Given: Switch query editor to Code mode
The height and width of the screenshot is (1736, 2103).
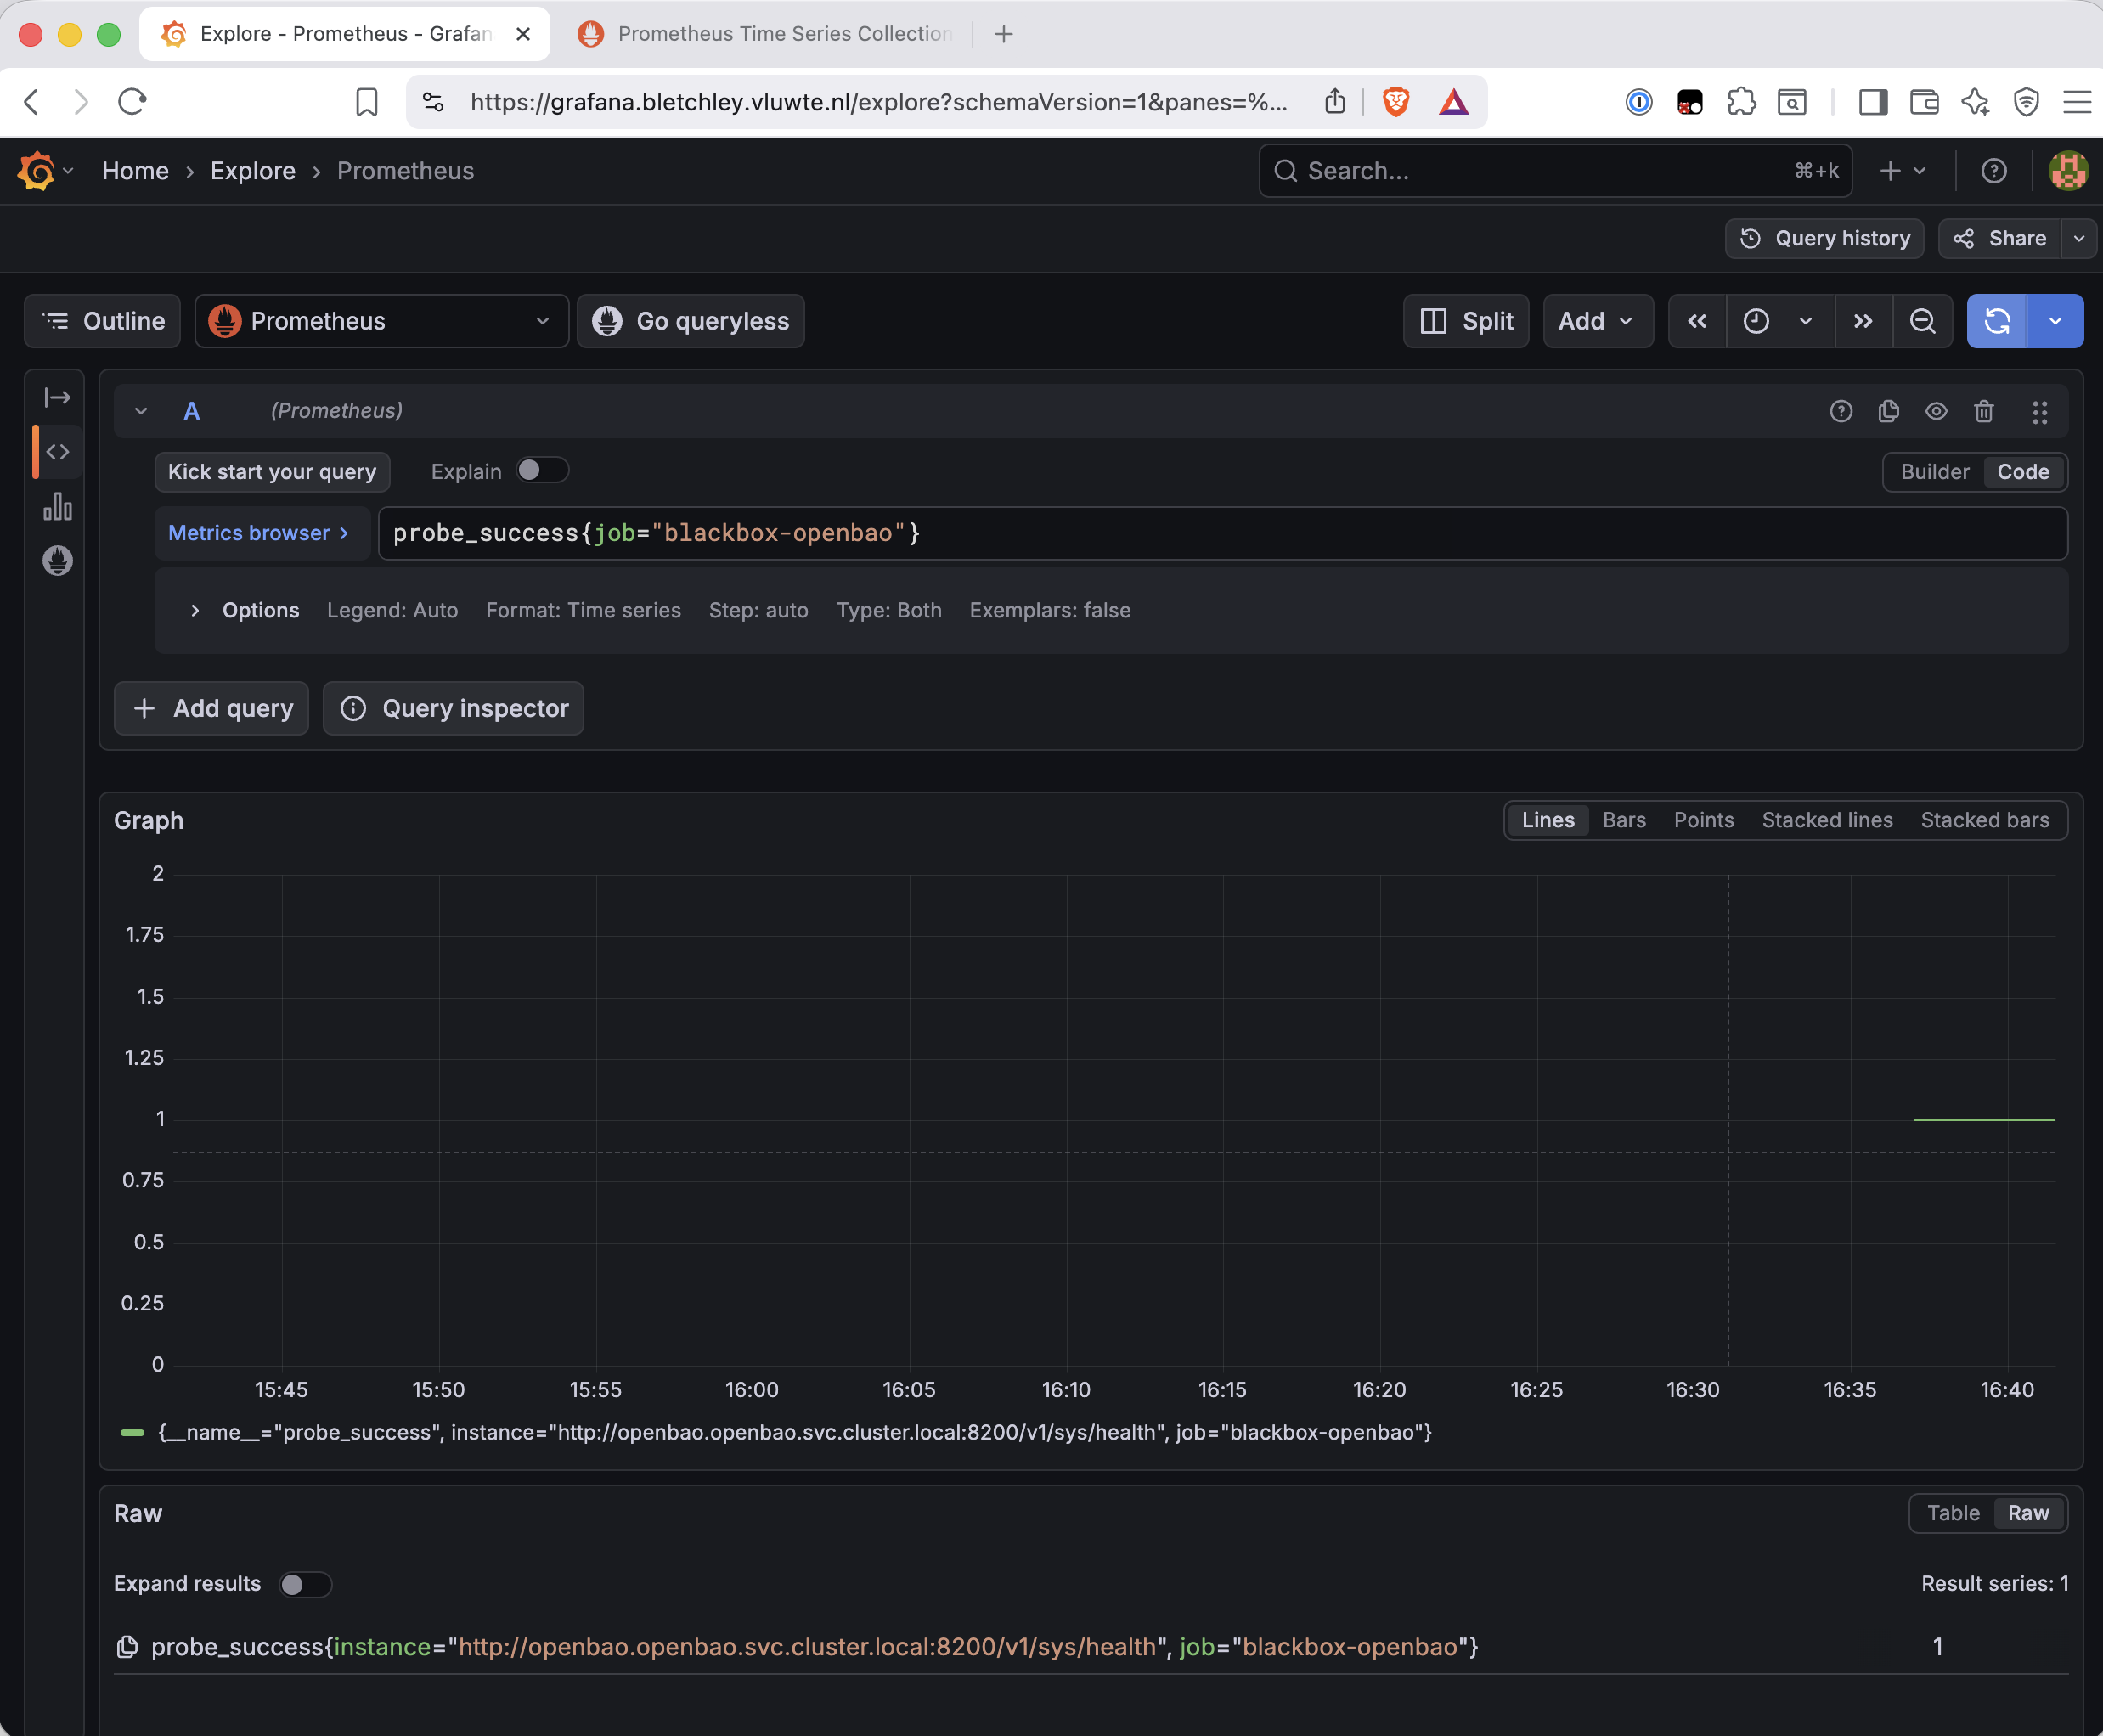Looking at the screenshot, I should 2023,472.
